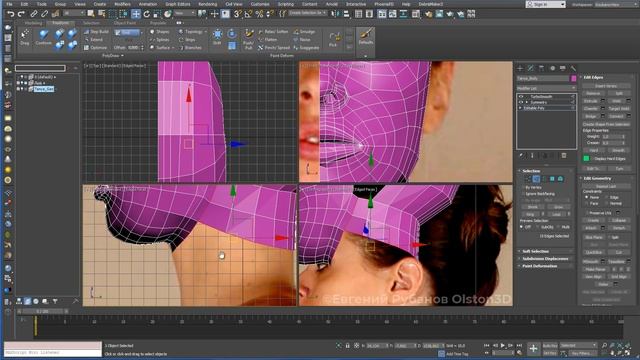Toggle TurboSmooth modifier visibility eye

[x=521, y=97]
